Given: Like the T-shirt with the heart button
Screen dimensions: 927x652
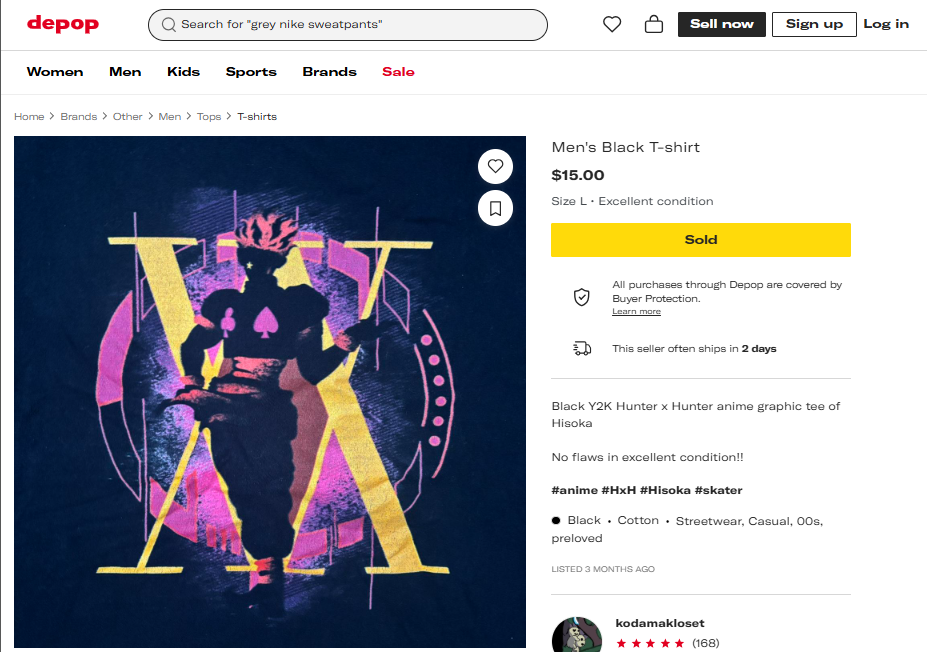Looking at the screenshot, I should 495,166.
